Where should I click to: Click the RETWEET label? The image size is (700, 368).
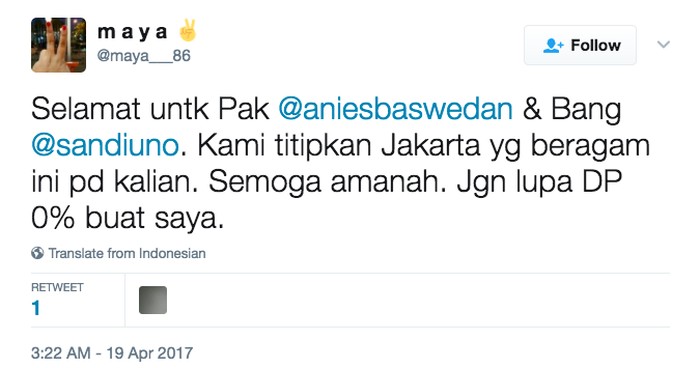[x=57, y=287]
